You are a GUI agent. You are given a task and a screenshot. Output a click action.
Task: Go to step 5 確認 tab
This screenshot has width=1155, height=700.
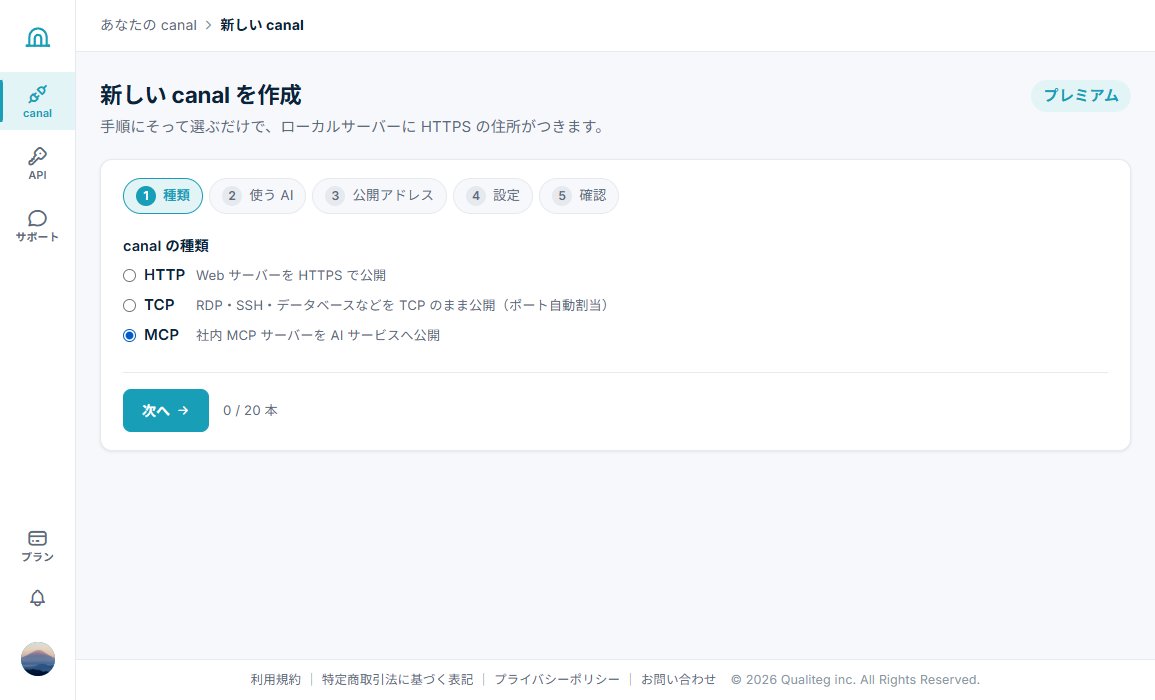tap(579, 196)
